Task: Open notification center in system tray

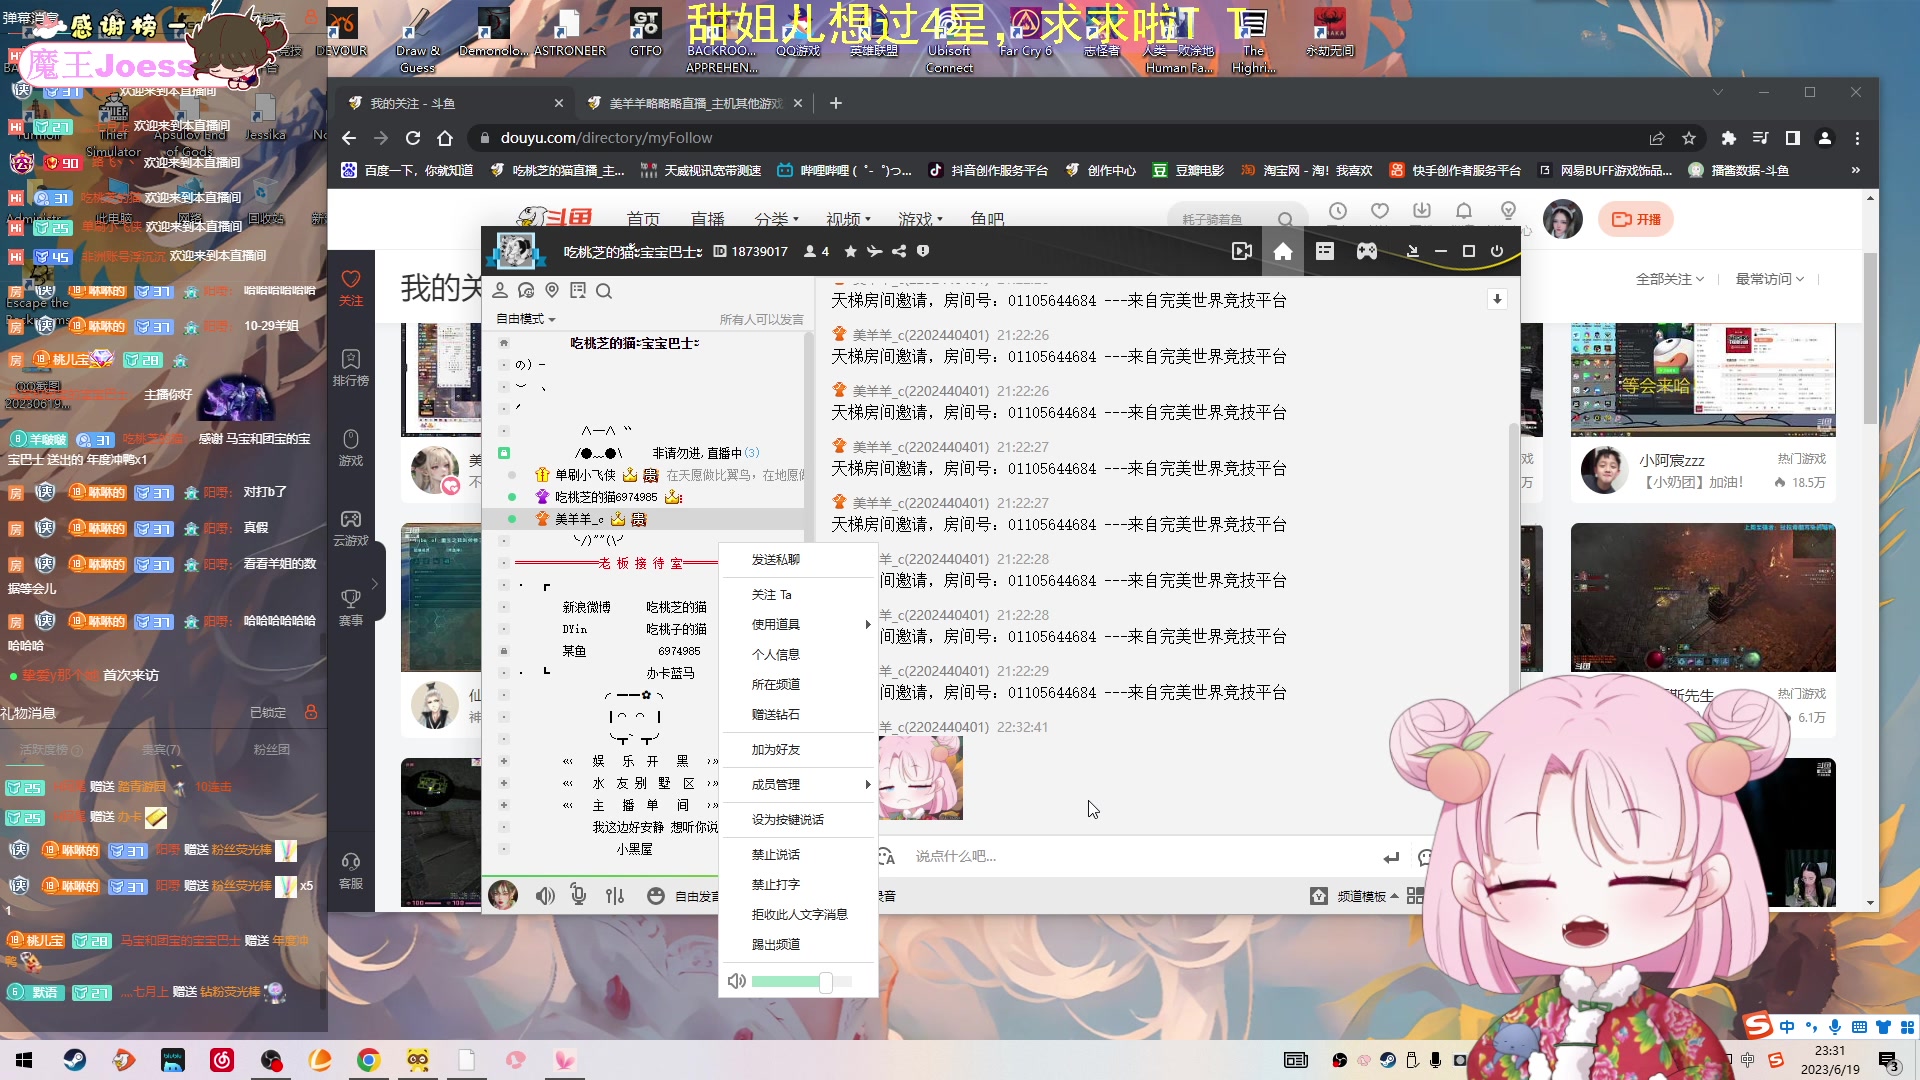Action: tap(1888, 1061)
